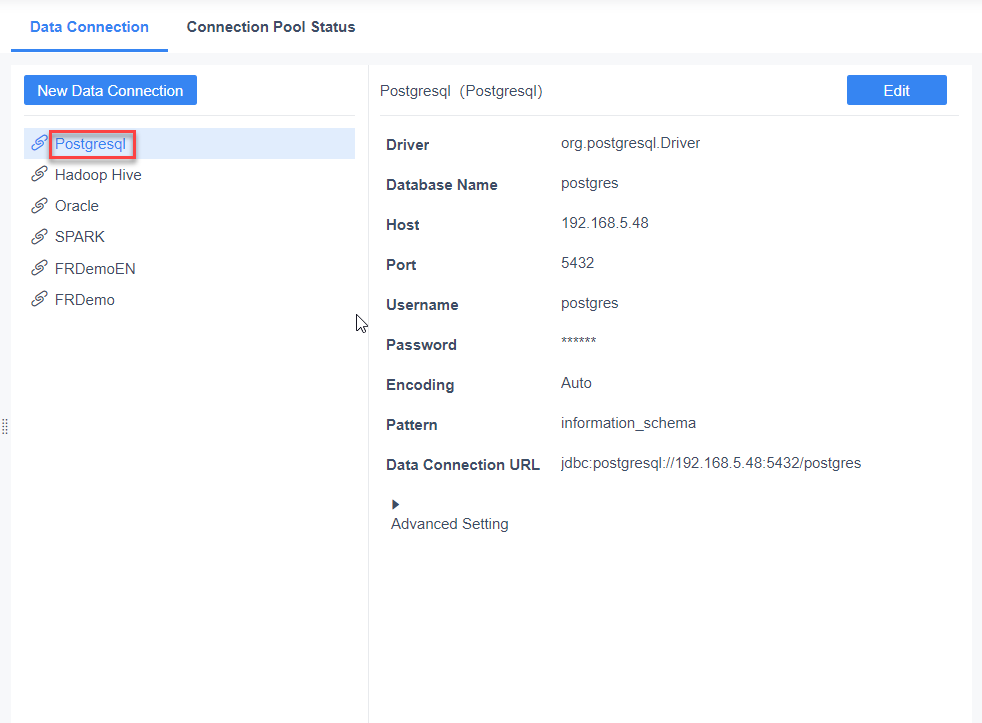The height and width of the screenshot is (723, 982).
Task: Click the New Data Connection button
Action: click(x=110, y=90)
